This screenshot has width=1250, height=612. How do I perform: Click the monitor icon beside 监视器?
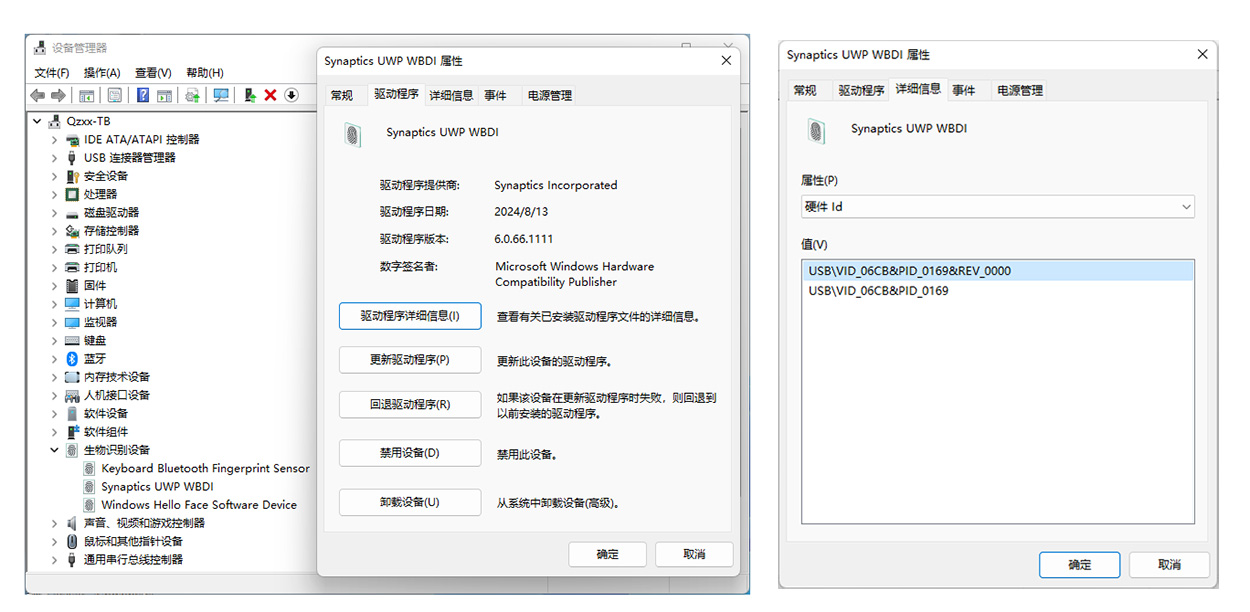pos(72,322)
